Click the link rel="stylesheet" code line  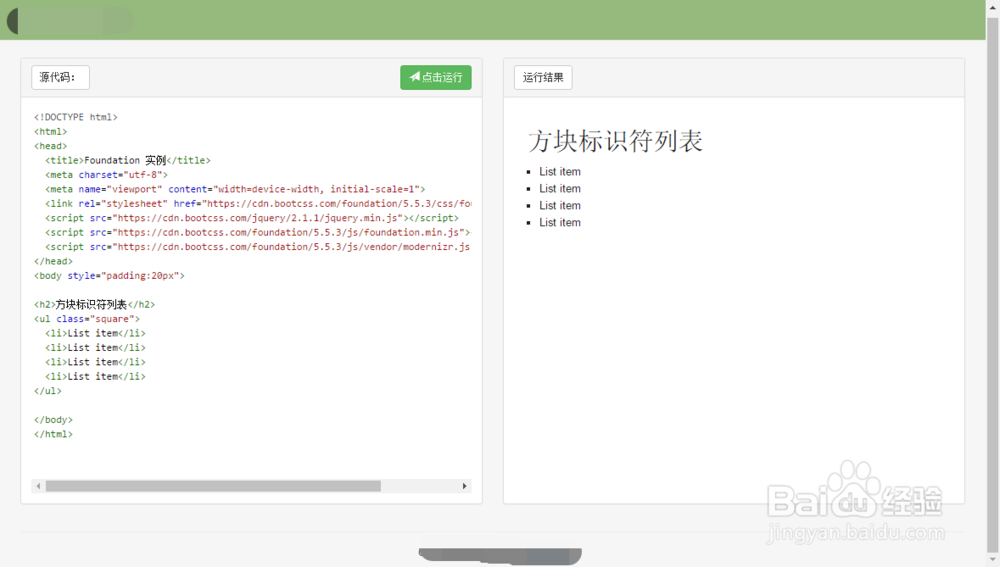coord(258,203)
